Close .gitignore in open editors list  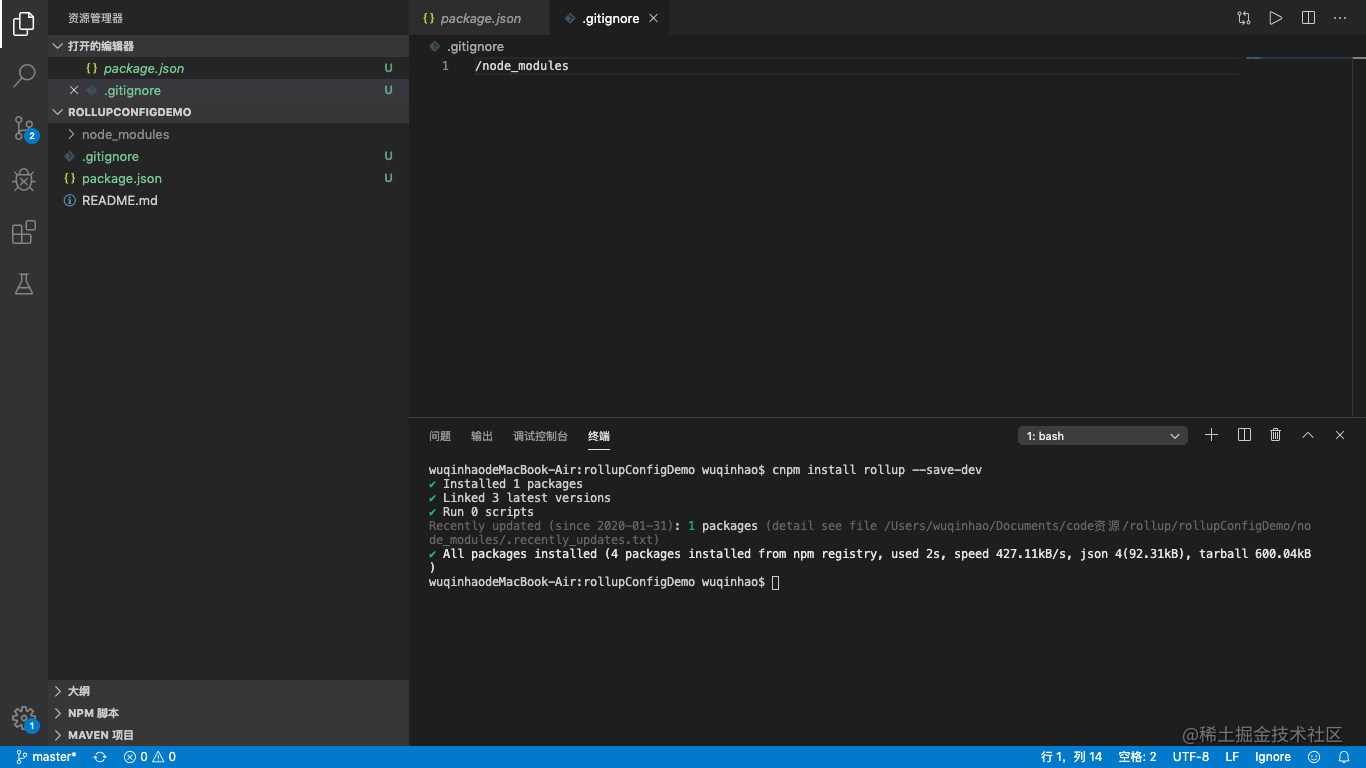tap(74, 90)
